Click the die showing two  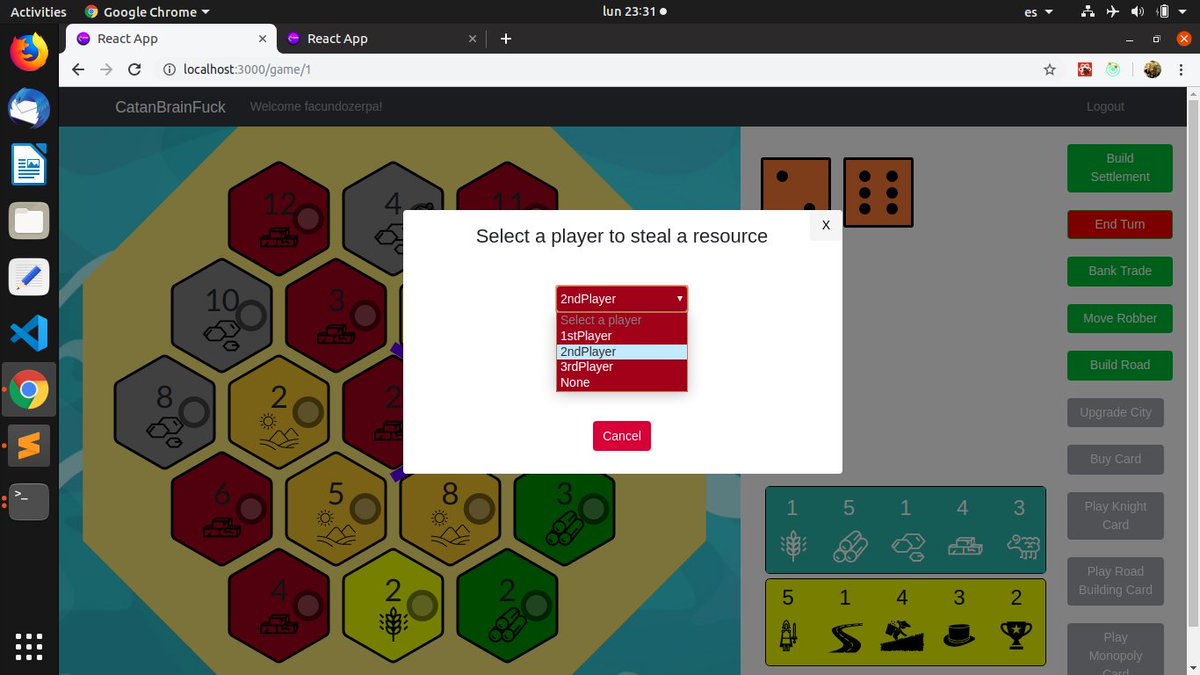(796, 192)
